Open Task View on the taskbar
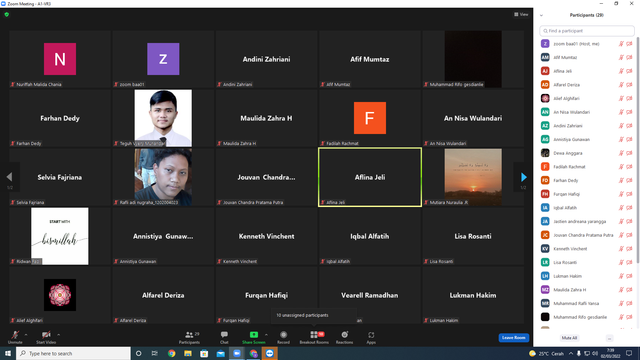Viewport: 640px width, 360px height. click(x=155, y=353)
